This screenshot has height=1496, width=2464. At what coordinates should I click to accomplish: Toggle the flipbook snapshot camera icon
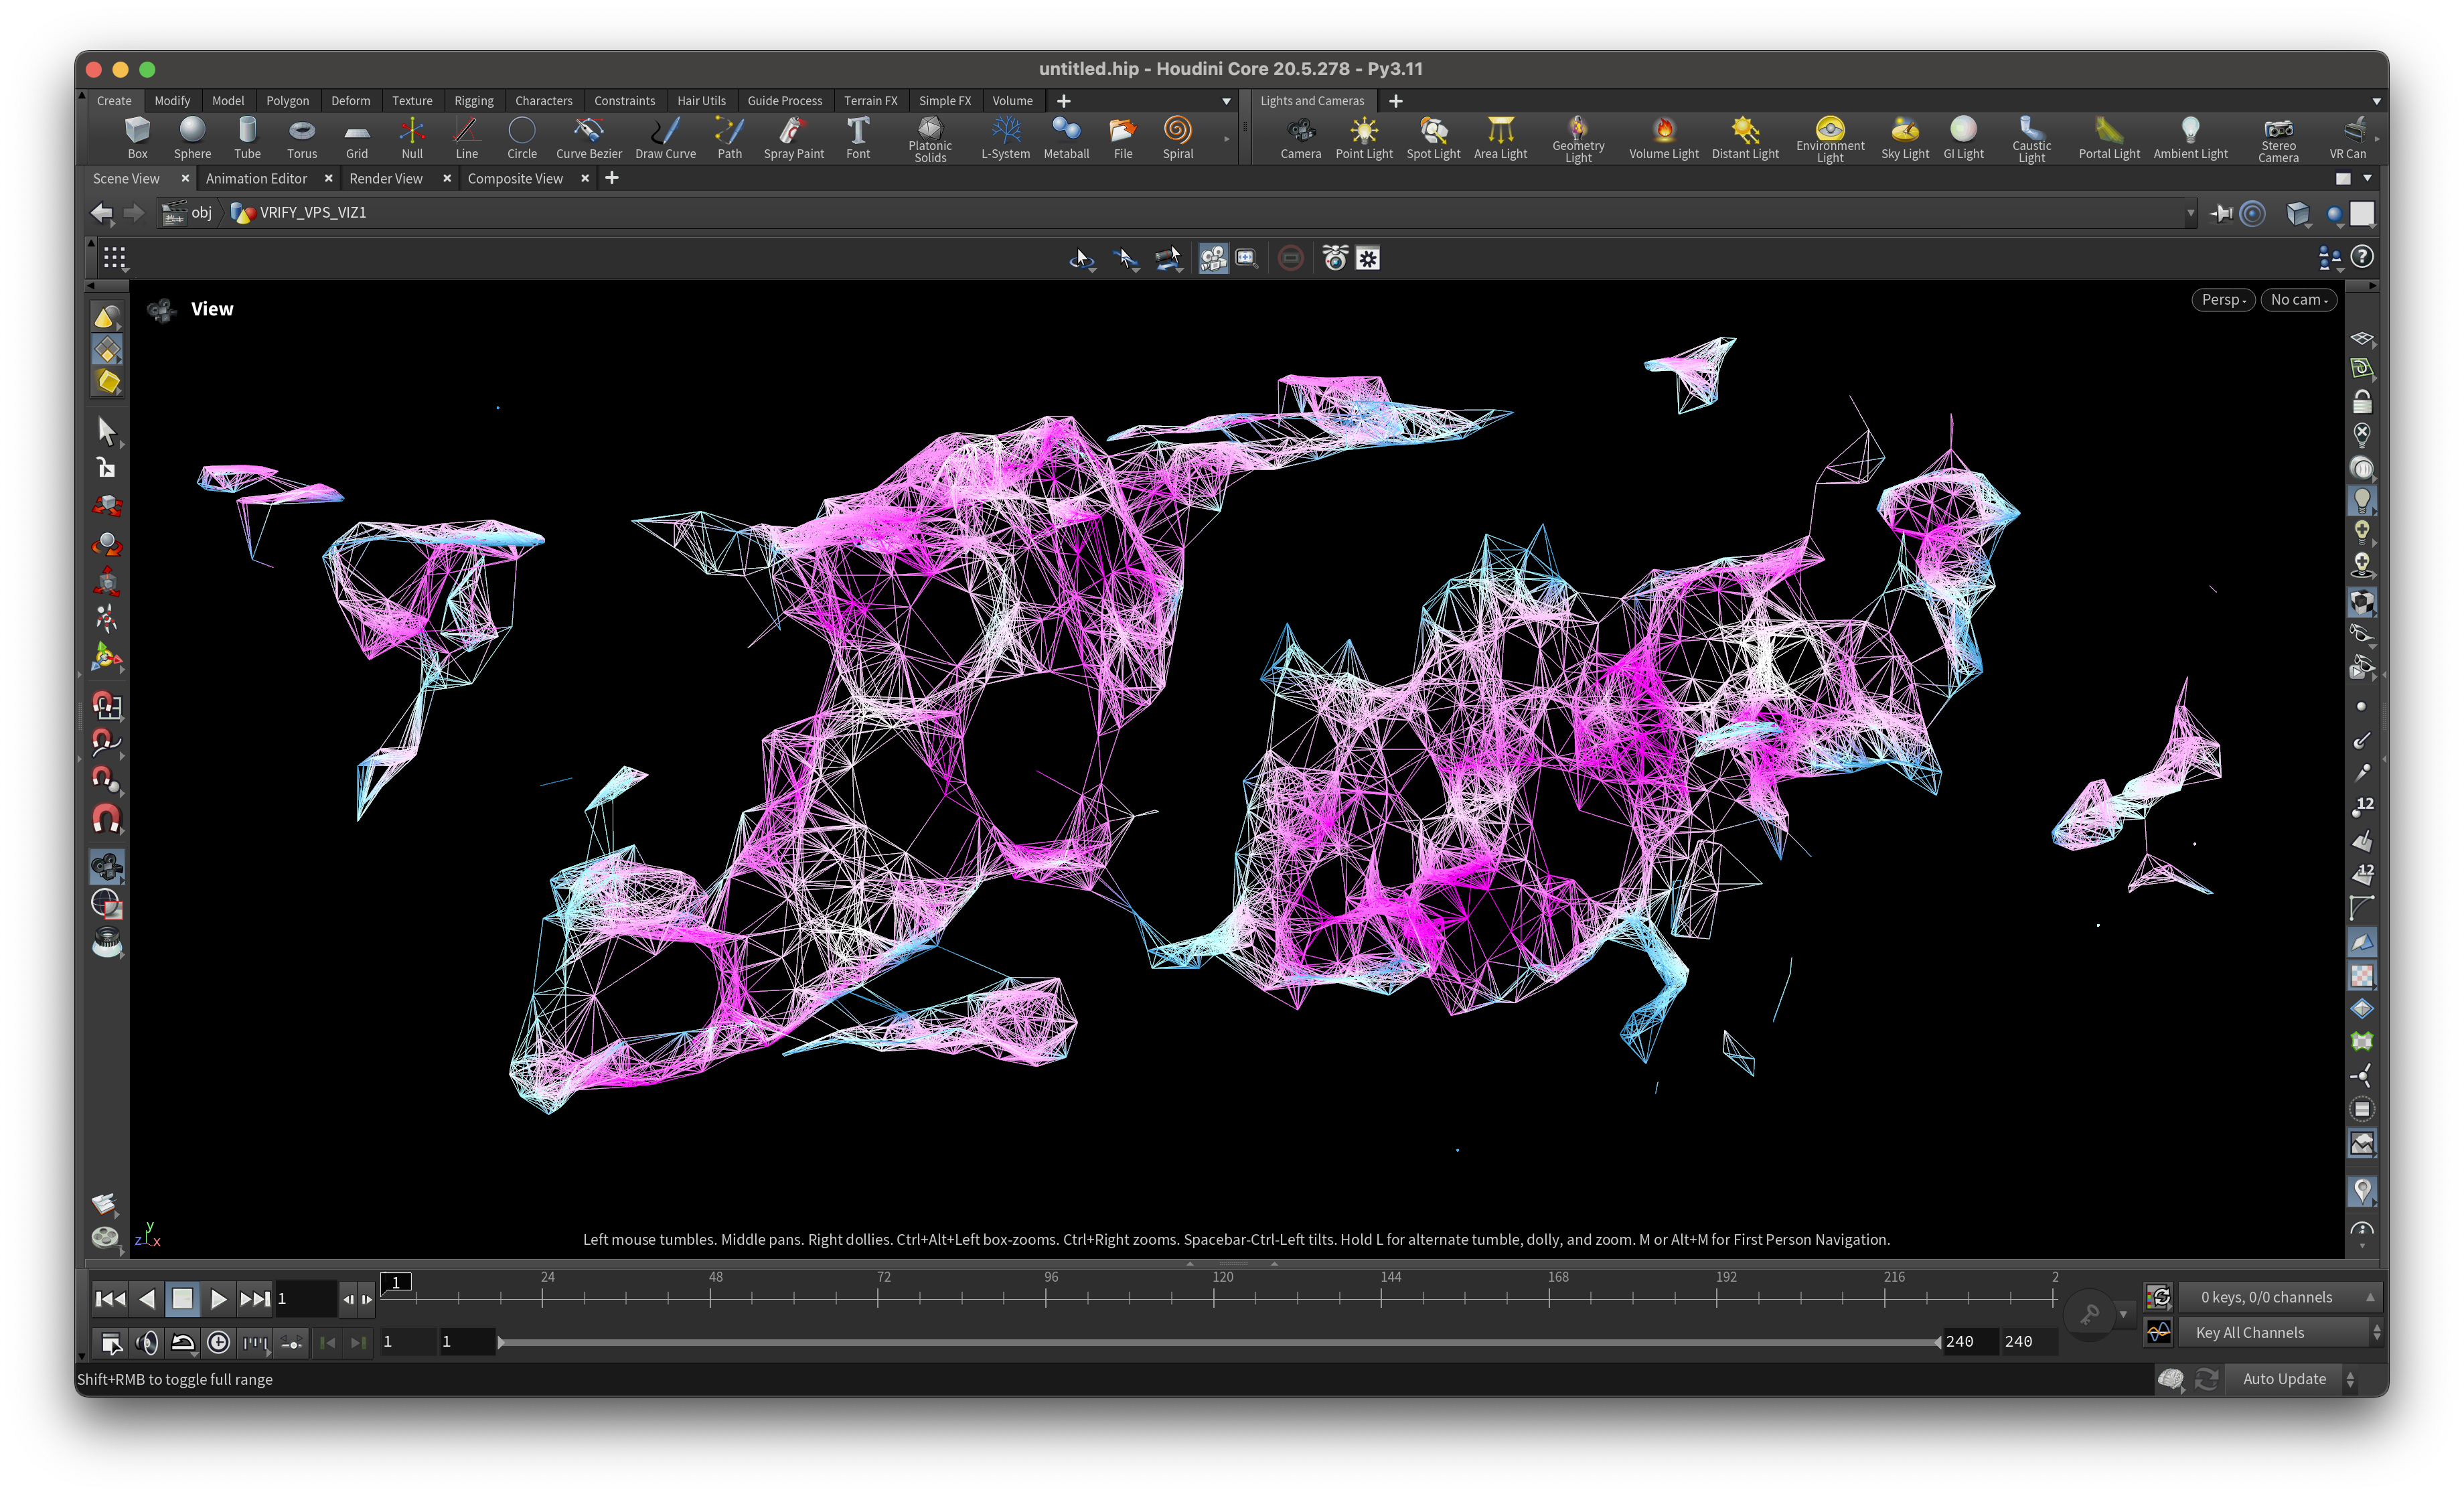coord(1335,258)
